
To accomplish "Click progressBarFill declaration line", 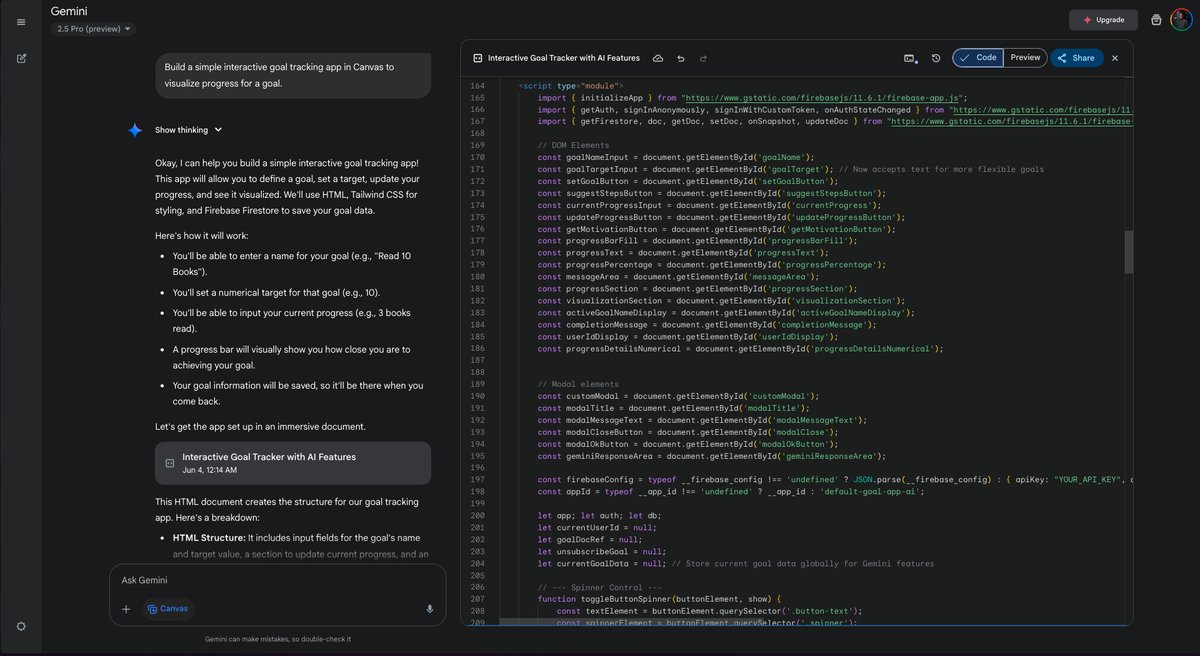I will (698, 242).
